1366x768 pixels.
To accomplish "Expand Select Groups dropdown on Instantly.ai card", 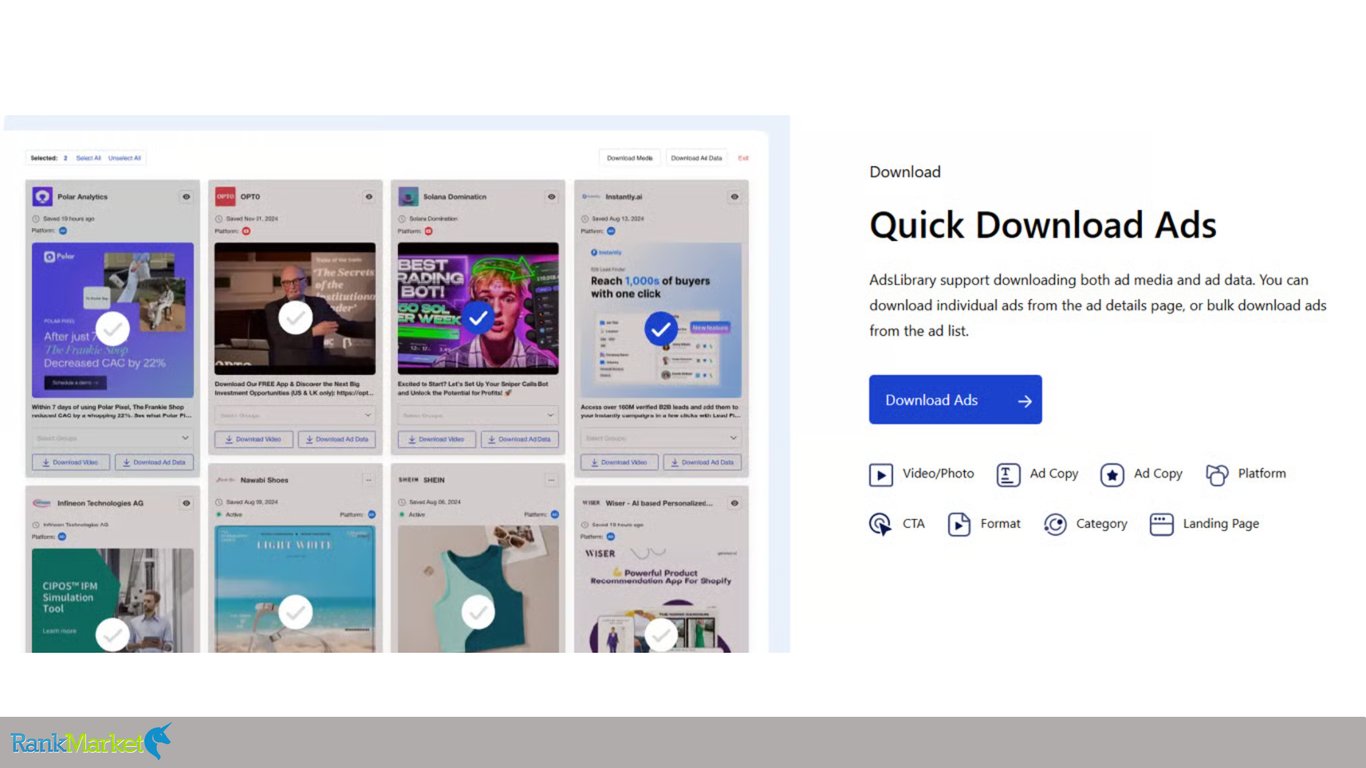I will pyautogui.click(x=661, y=438).
